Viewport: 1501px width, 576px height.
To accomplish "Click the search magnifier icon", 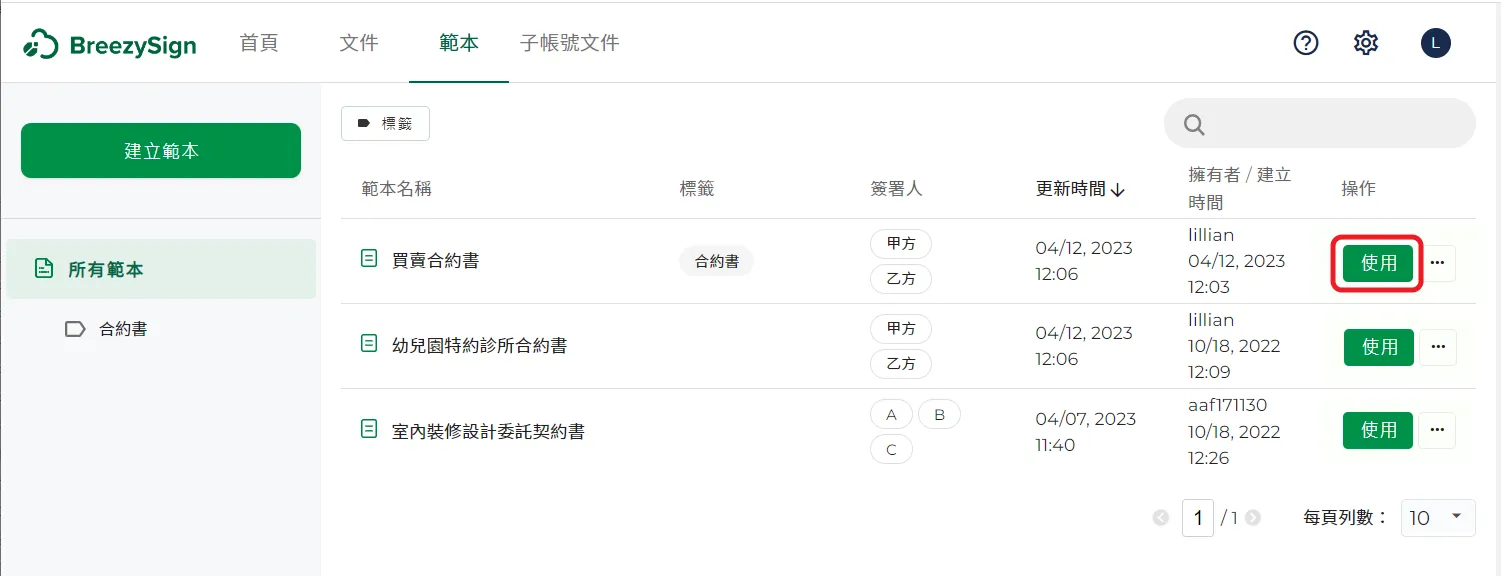I will [1193, 124].
